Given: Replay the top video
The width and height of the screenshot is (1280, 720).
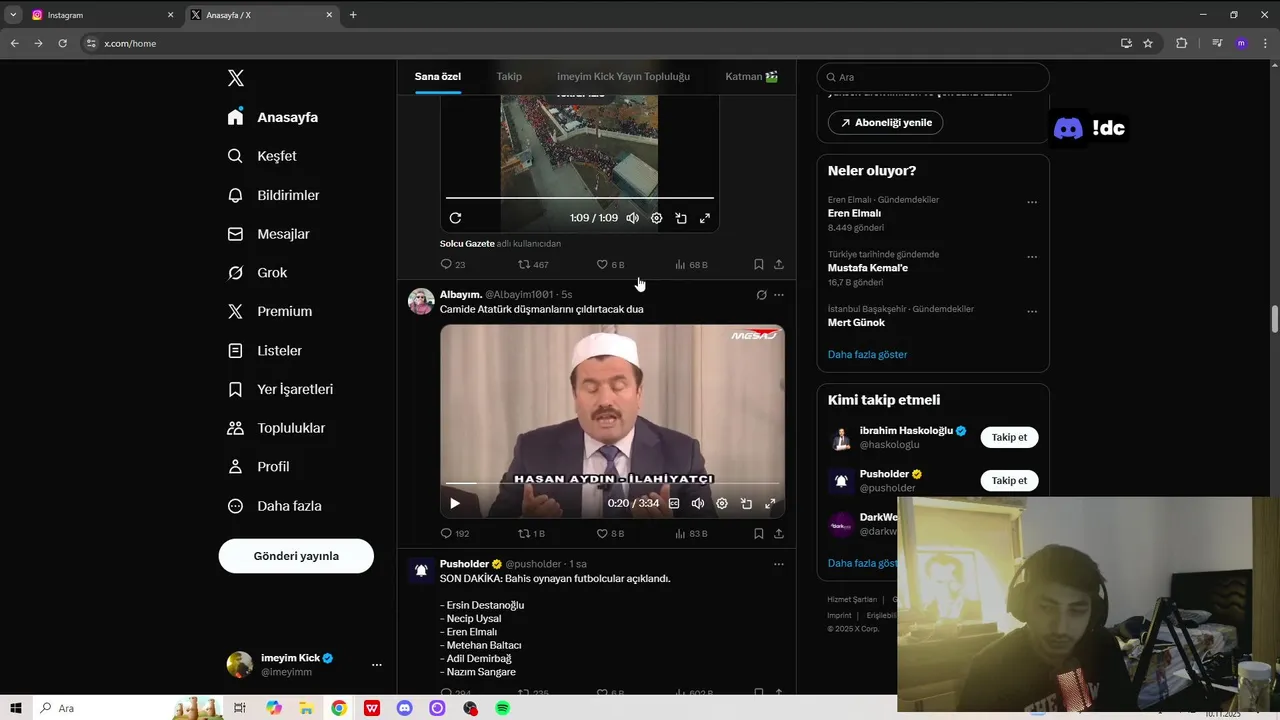Looking at the screenshot, I should (455, 218).
